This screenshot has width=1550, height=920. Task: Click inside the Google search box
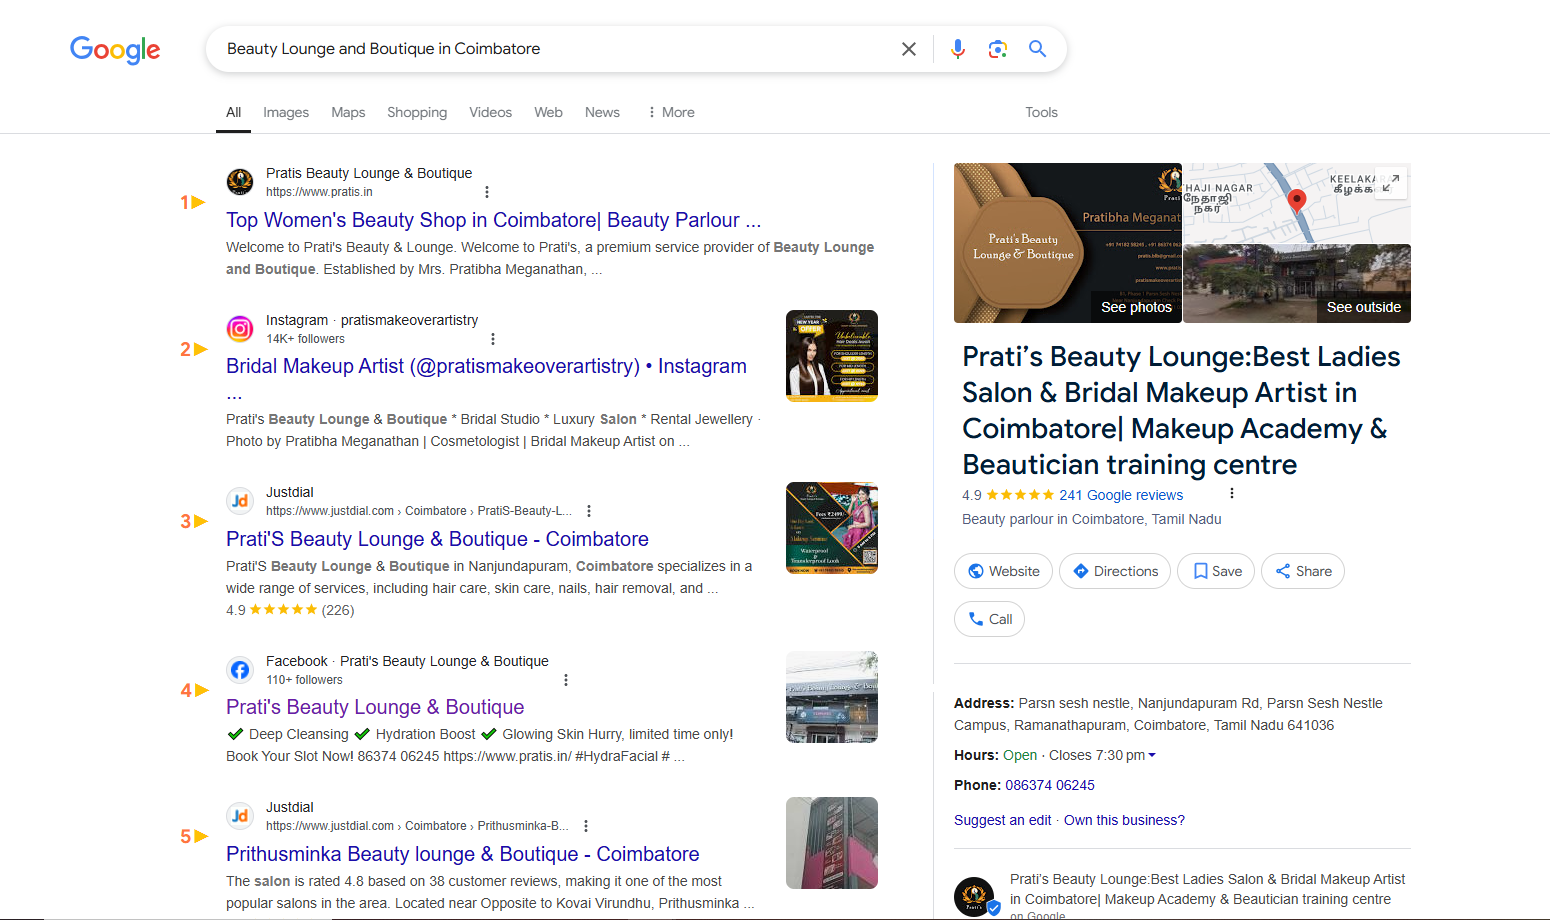click(550, 49)
